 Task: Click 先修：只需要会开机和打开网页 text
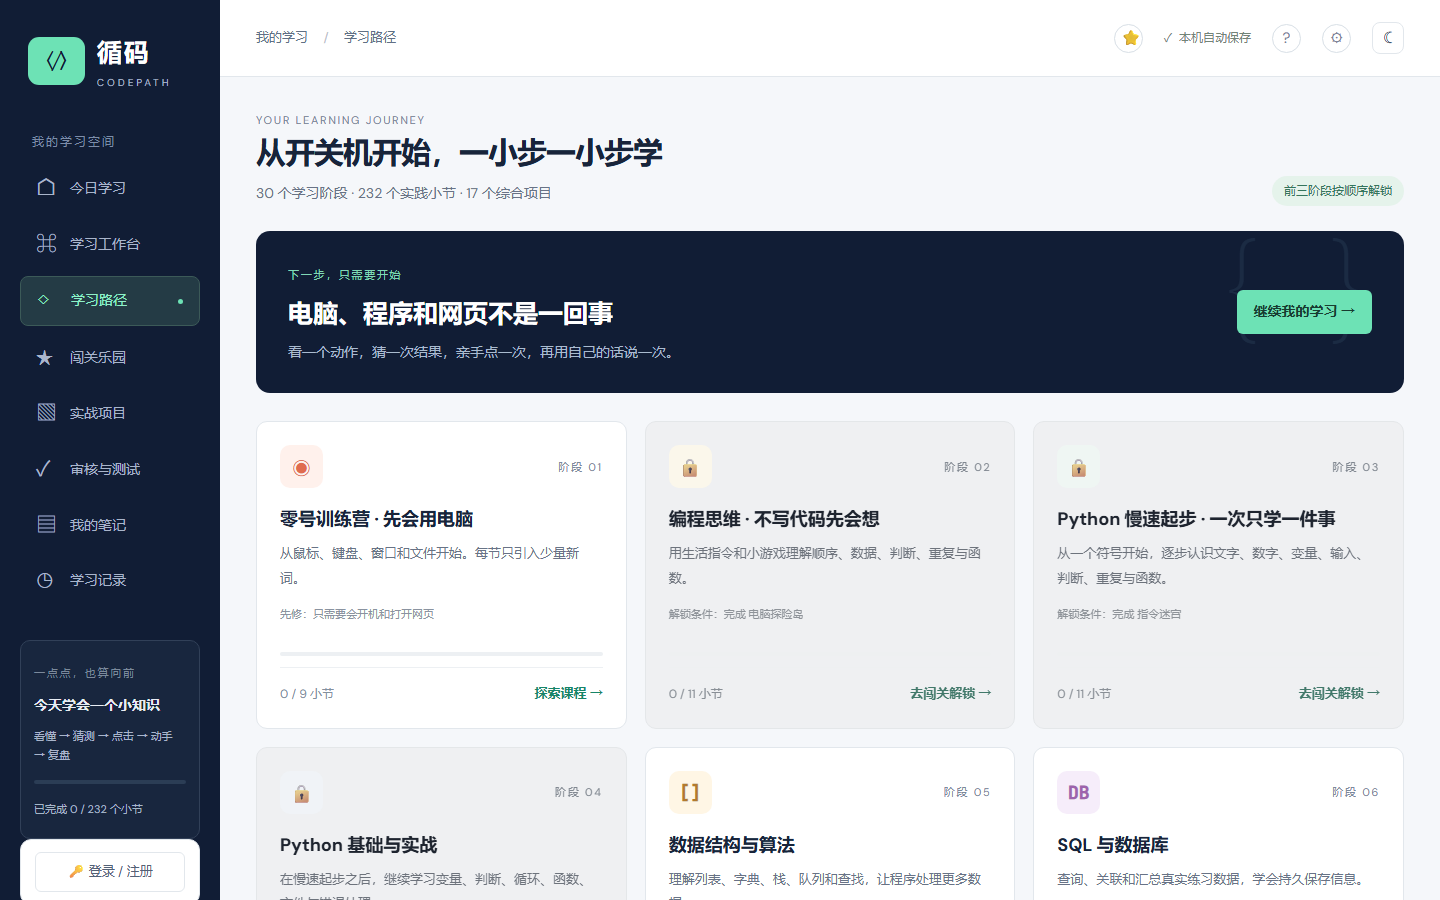point(357,614)
